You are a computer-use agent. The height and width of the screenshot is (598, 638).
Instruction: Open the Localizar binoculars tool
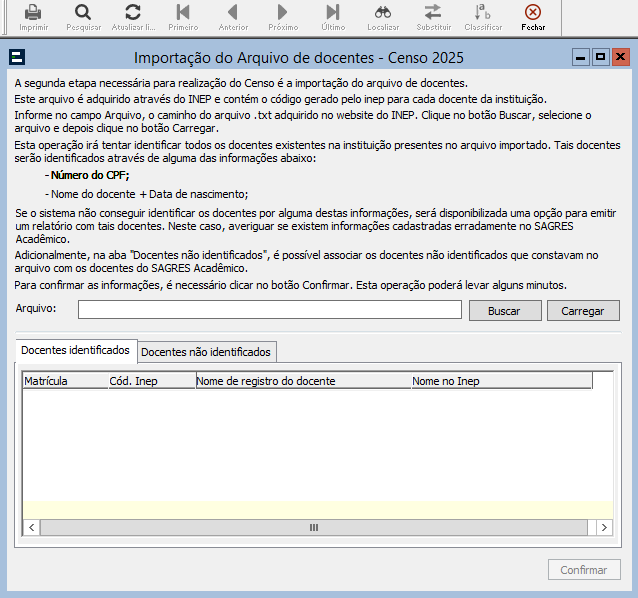point(383,13)
